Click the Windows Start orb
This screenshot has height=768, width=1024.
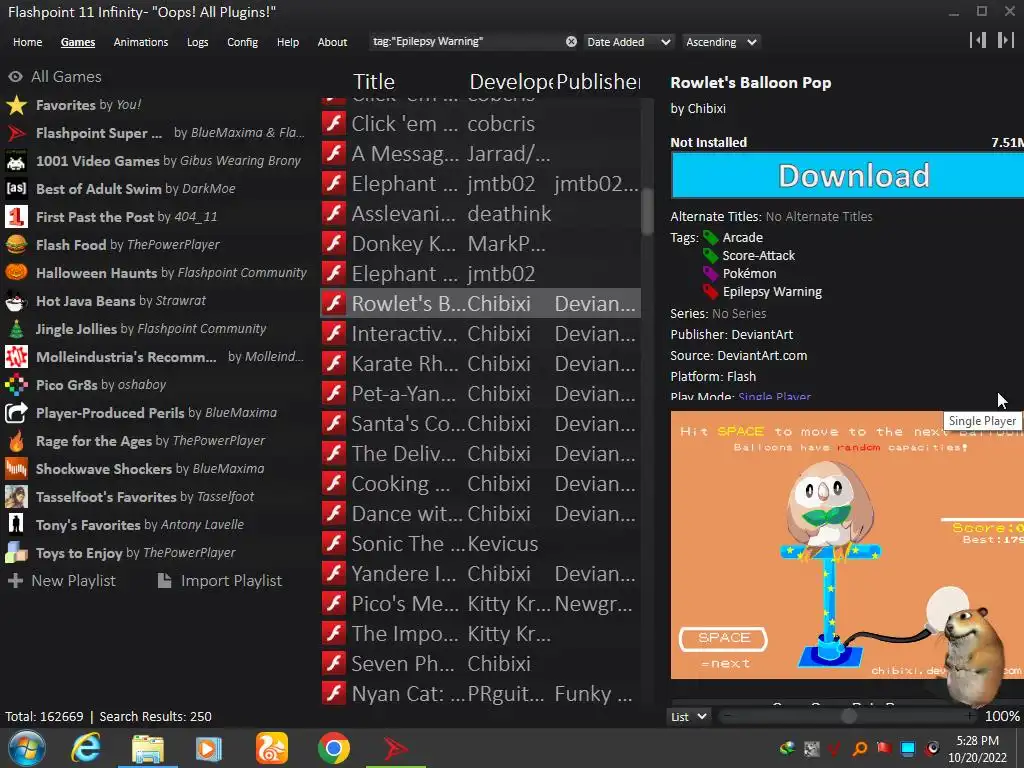(27, 748)
